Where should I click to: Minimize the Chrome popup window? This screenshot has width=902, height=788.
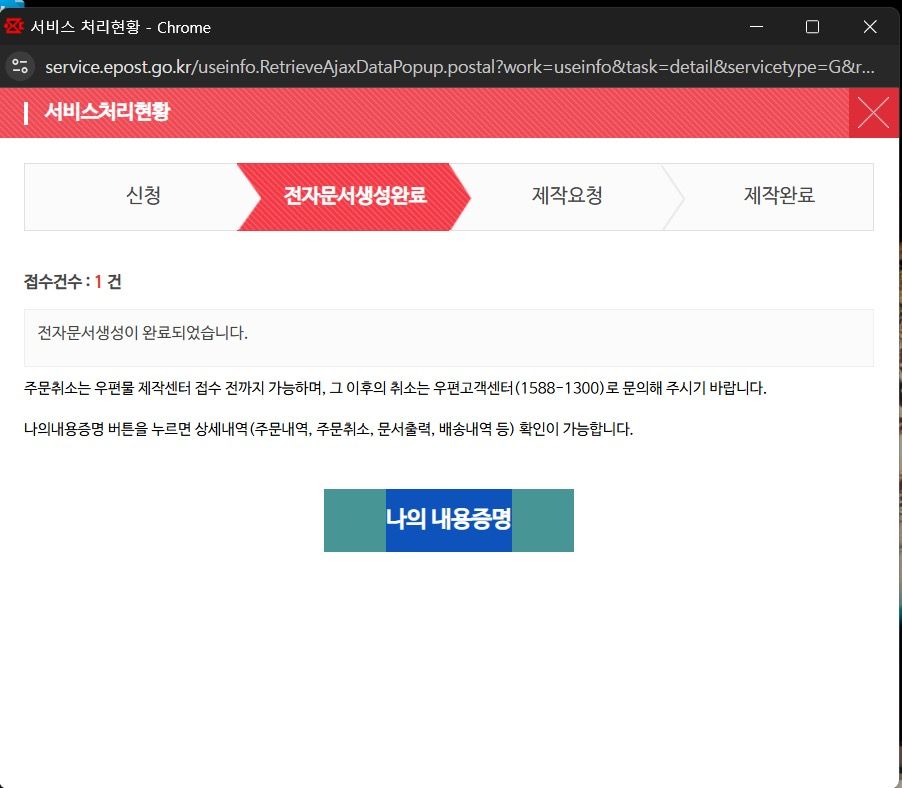pyautogui.click(x=756, y=27)
